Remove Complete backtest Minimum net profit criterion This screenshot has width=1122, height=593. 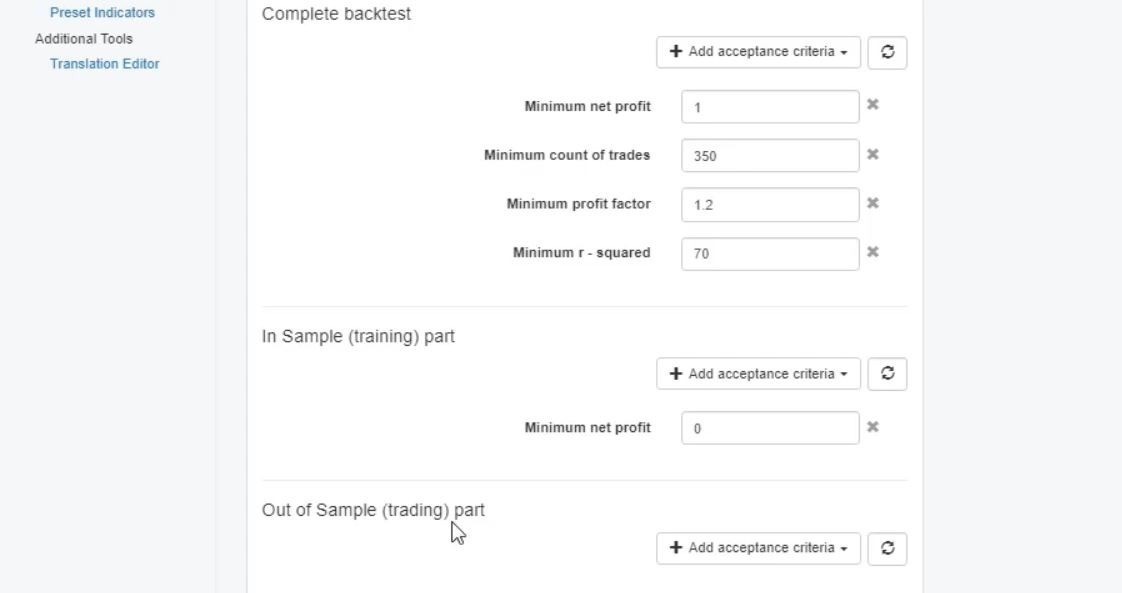872,104
